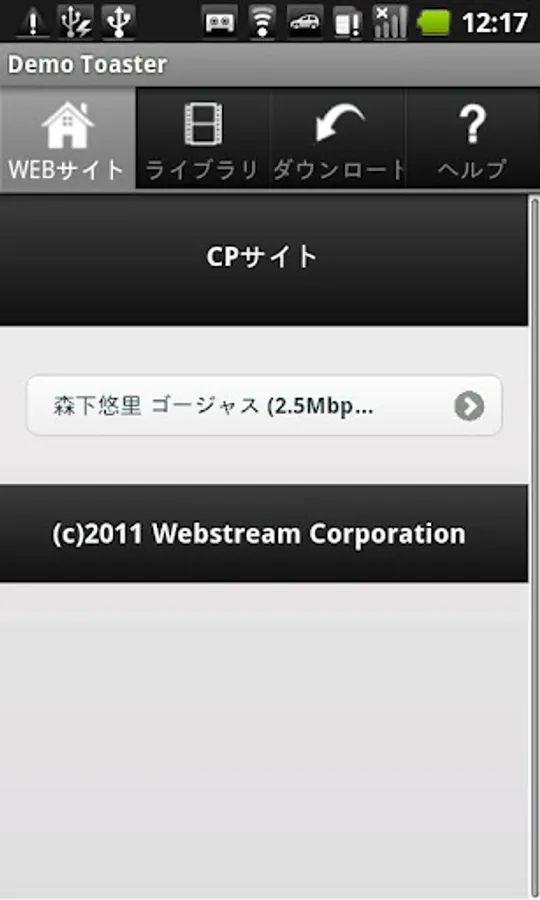Tap the ダウンロード curved arrow icon

[x=339, y=123]
